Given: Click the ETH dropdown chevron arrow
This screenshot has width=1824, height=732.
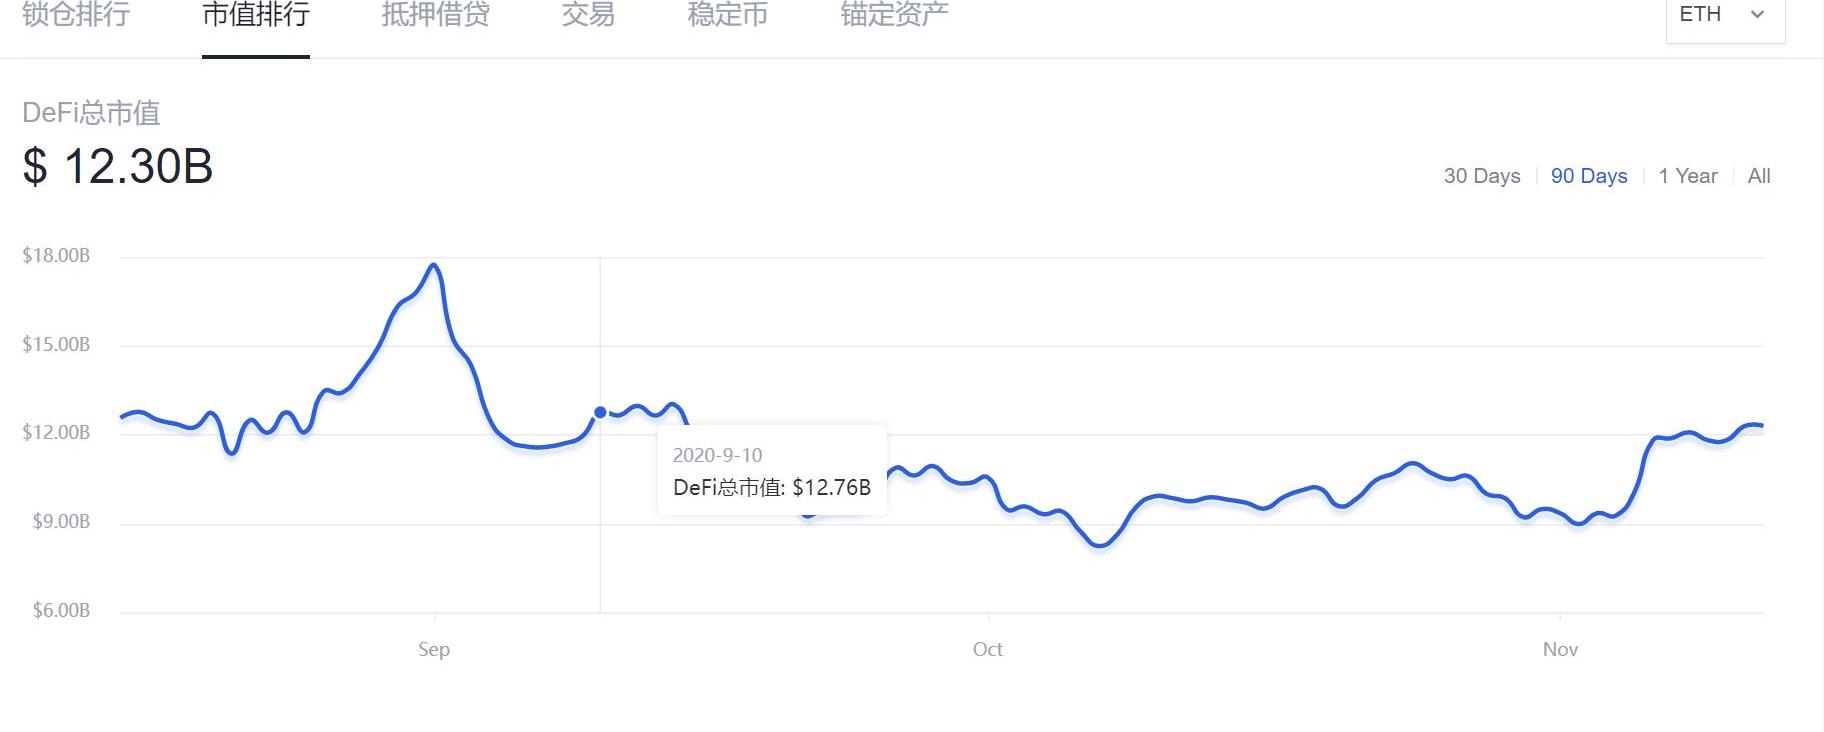Looking at the screenshot, I should click(x=1757, y=15).
